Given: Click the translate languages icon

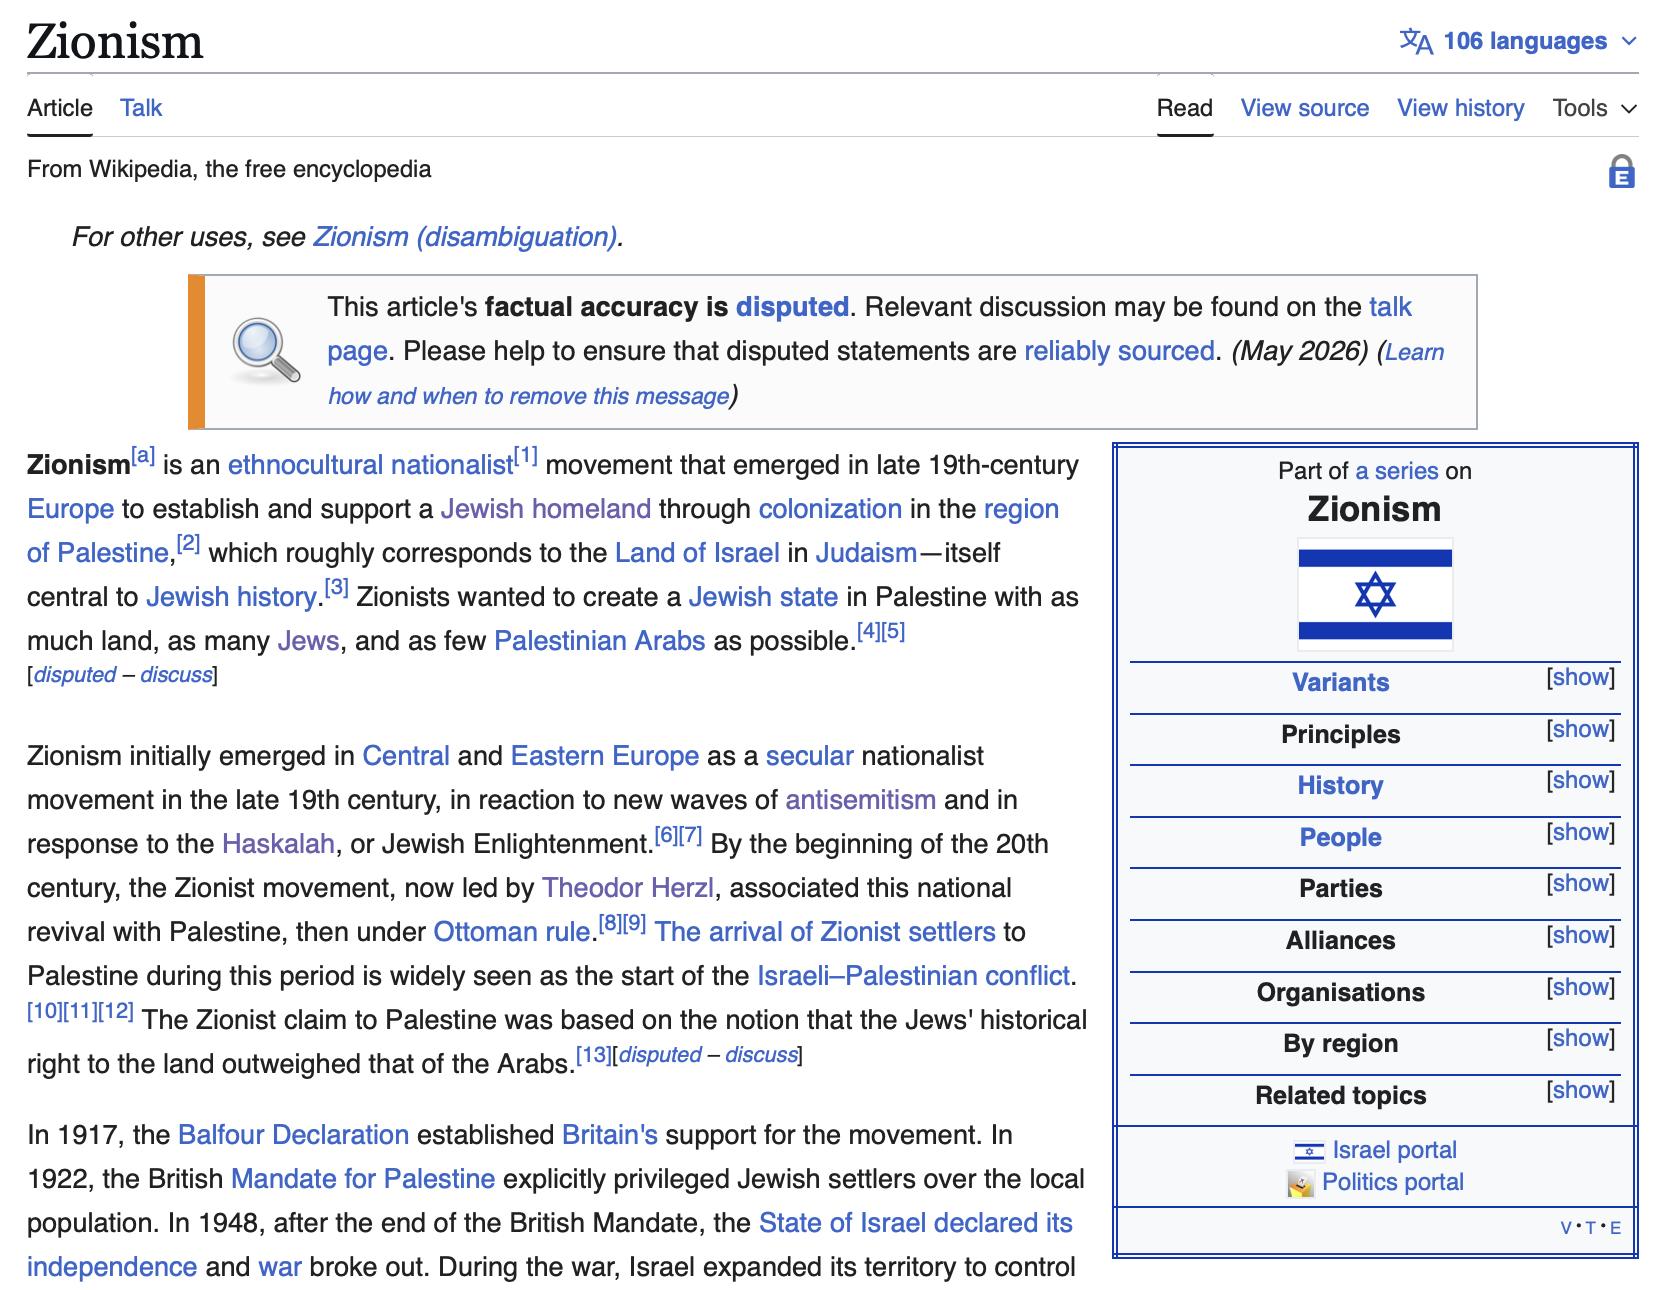Looking at the screenshot, I should [1416, 41].
